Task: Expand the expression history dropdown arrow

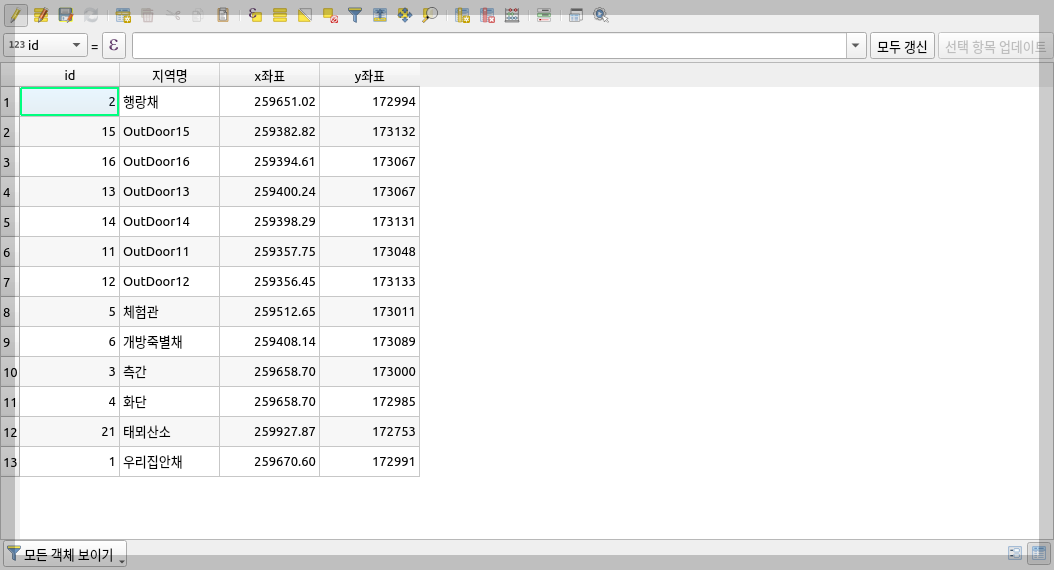Action: (856, 46)
